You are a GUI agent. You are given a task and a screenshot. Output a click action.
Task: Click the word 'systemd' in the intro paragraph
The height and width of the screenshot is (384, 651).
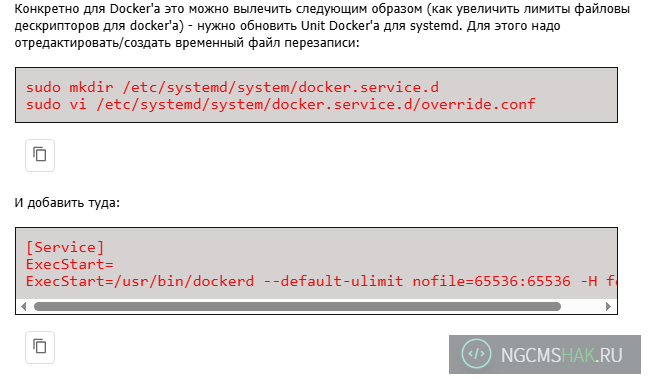(435, 26)
